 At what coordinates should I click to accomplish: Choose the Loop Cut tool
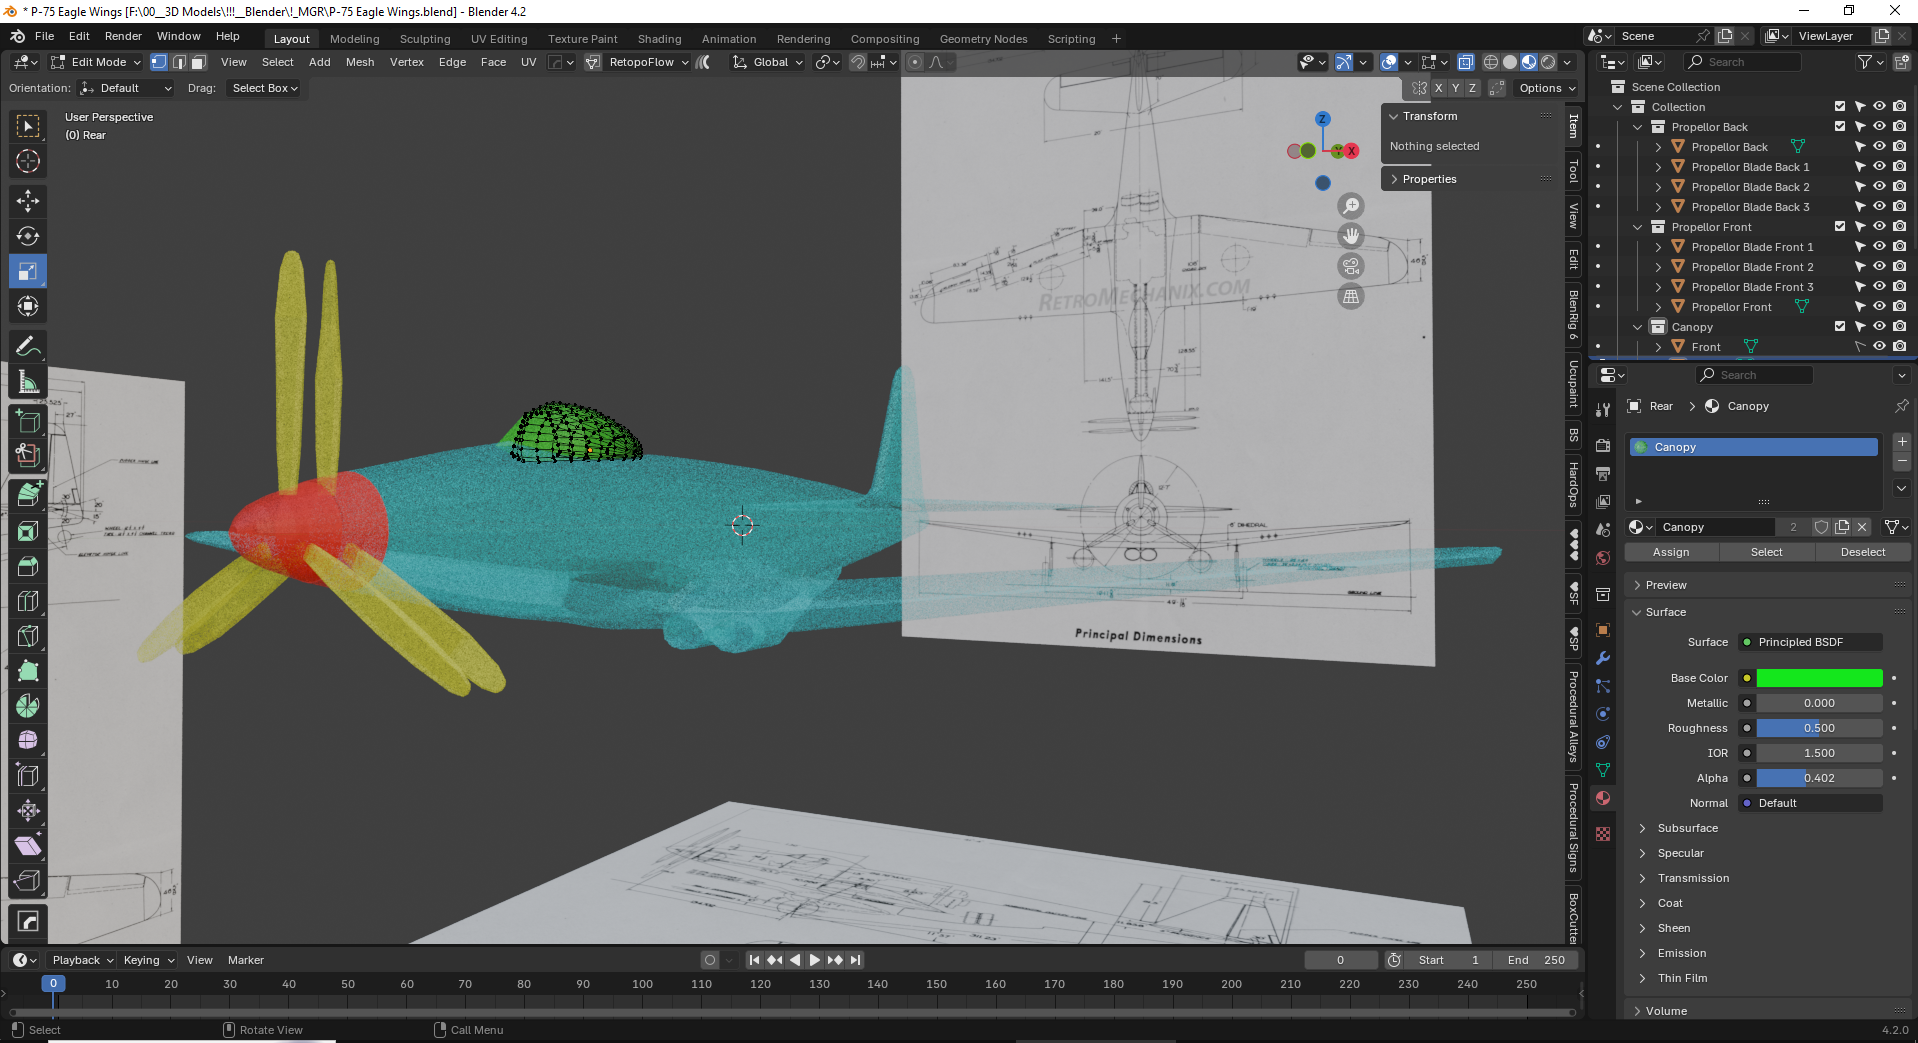click(28, 601)
